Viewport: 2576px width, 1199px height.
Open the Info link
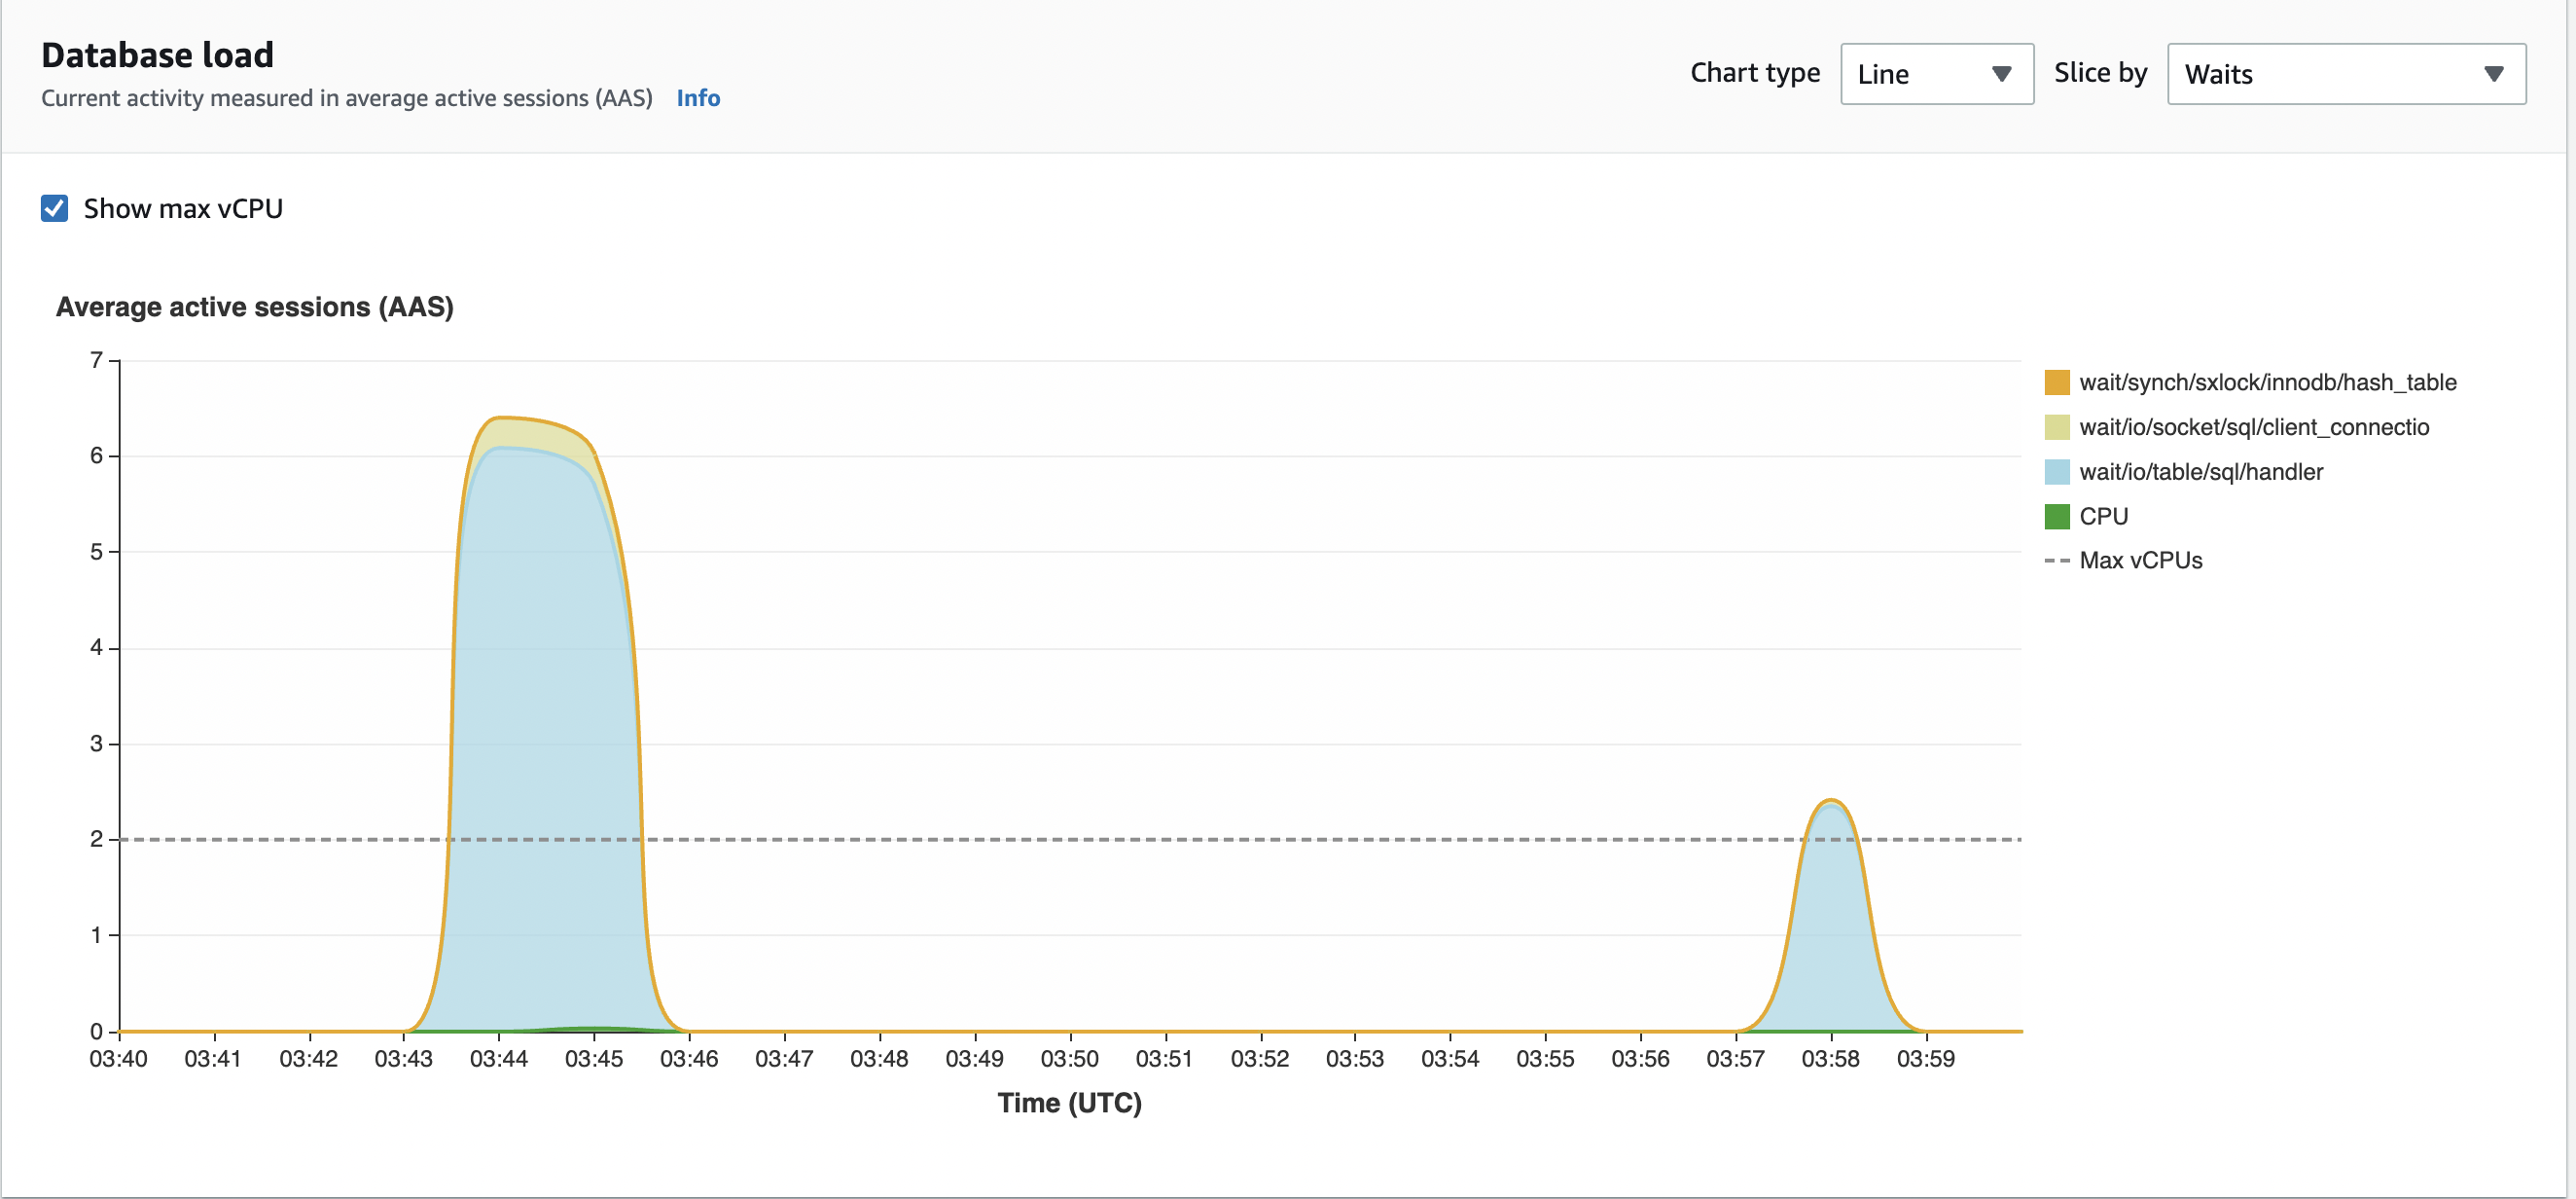[x=698, y=98]
